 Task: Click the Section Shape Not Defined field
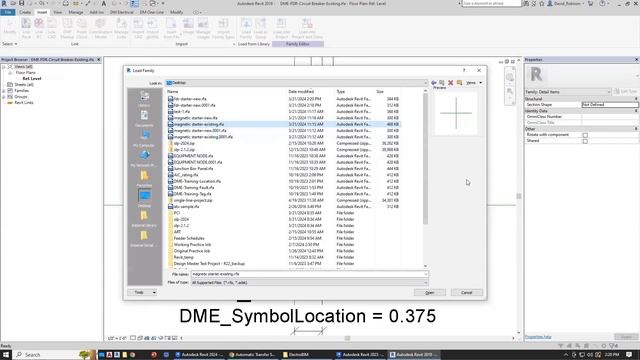click(609, 104)
